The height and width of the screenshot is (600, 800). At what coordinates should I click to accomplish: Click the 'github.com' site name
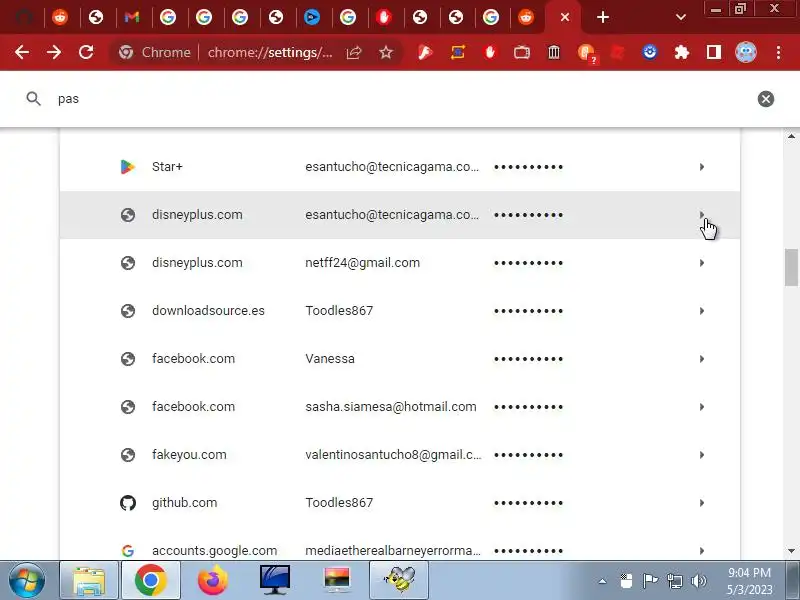click(x=185, y=503)
